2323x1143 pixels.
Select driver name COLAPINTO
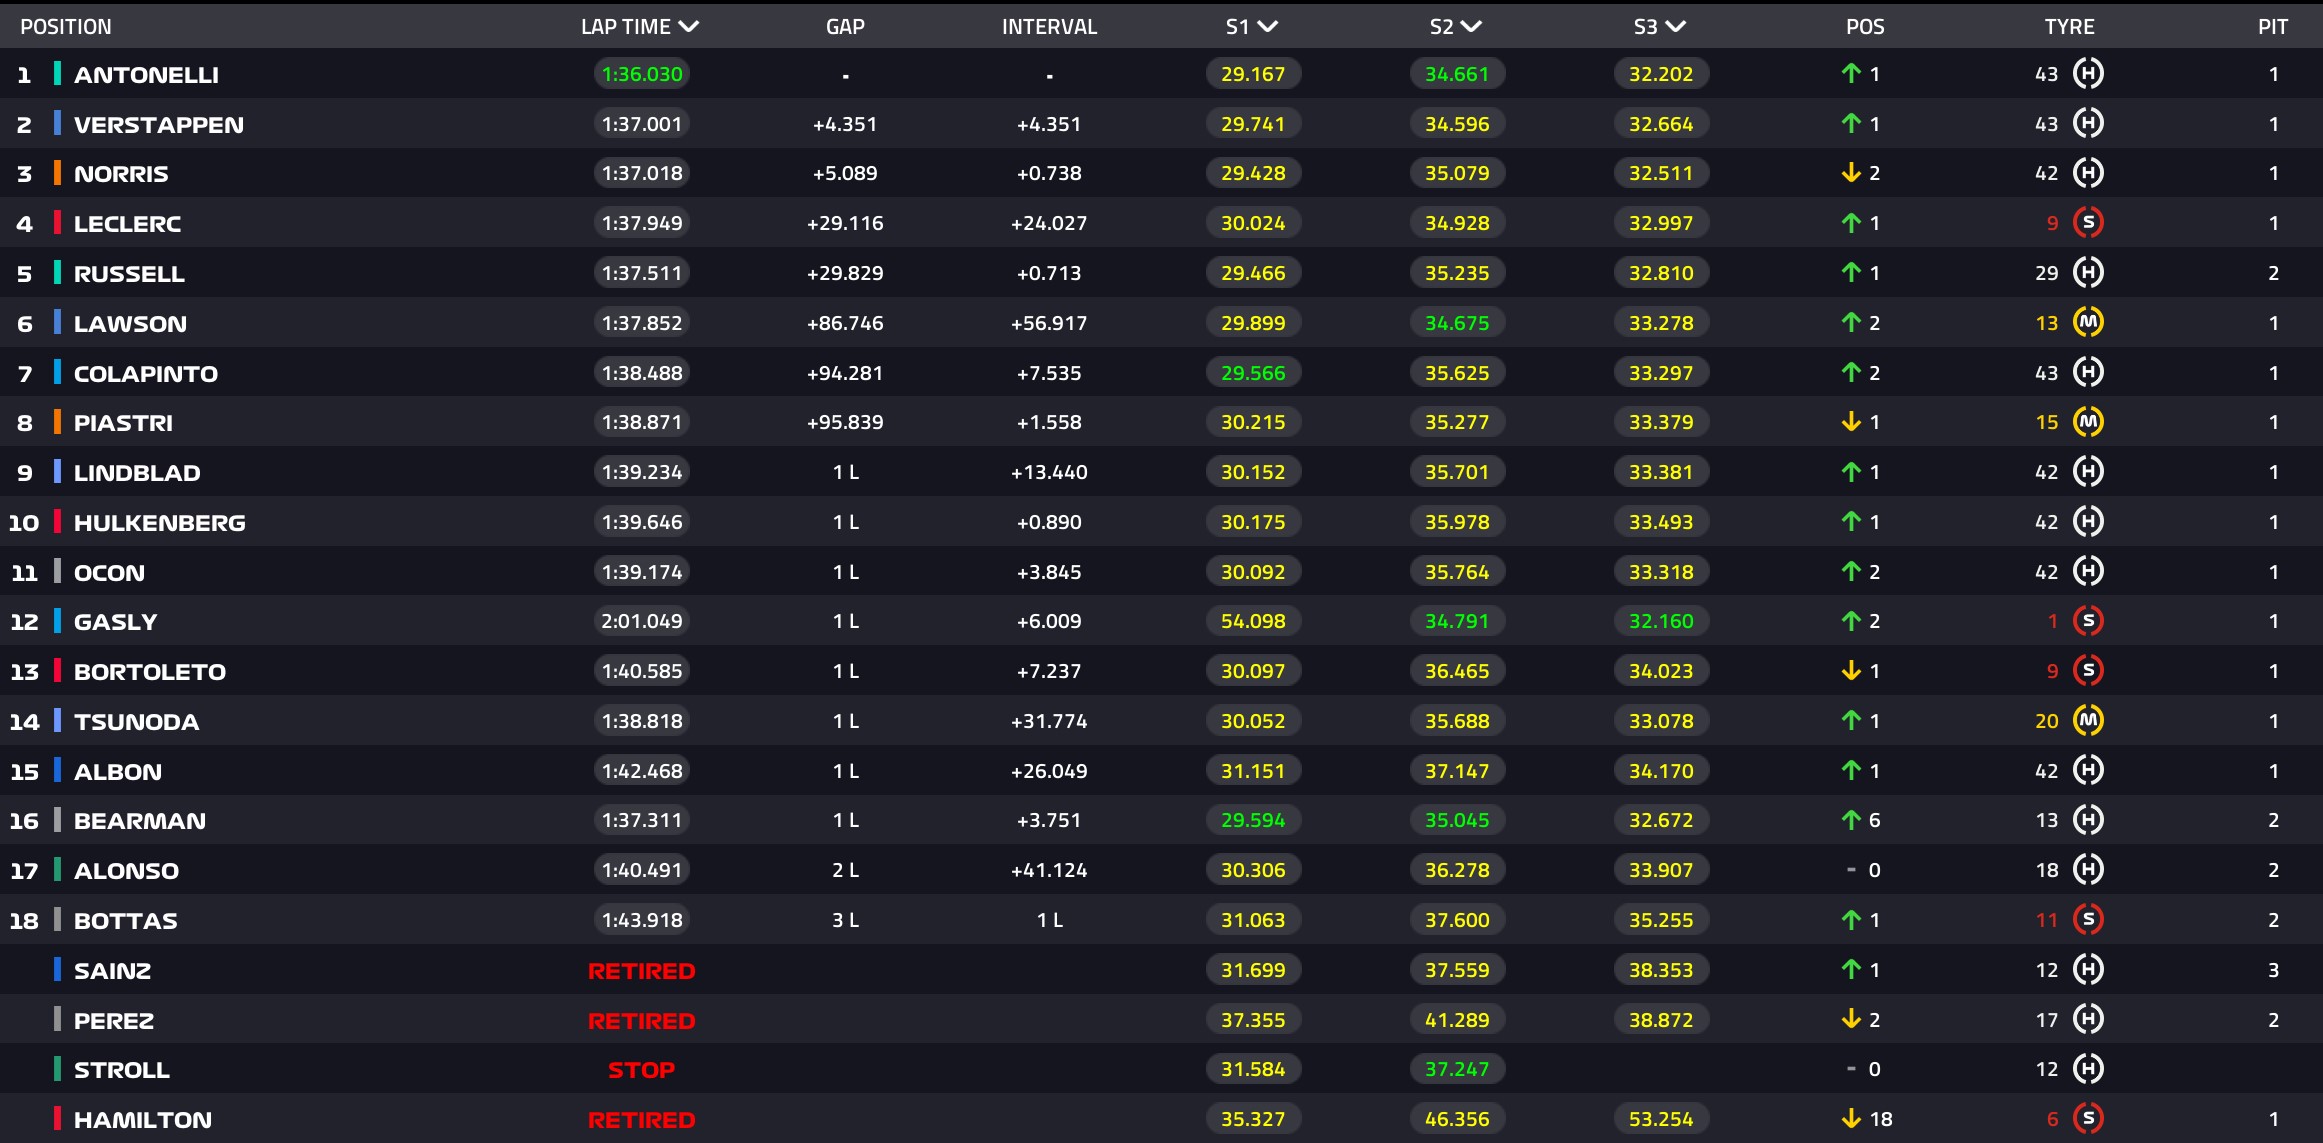(x=146, y=373)
